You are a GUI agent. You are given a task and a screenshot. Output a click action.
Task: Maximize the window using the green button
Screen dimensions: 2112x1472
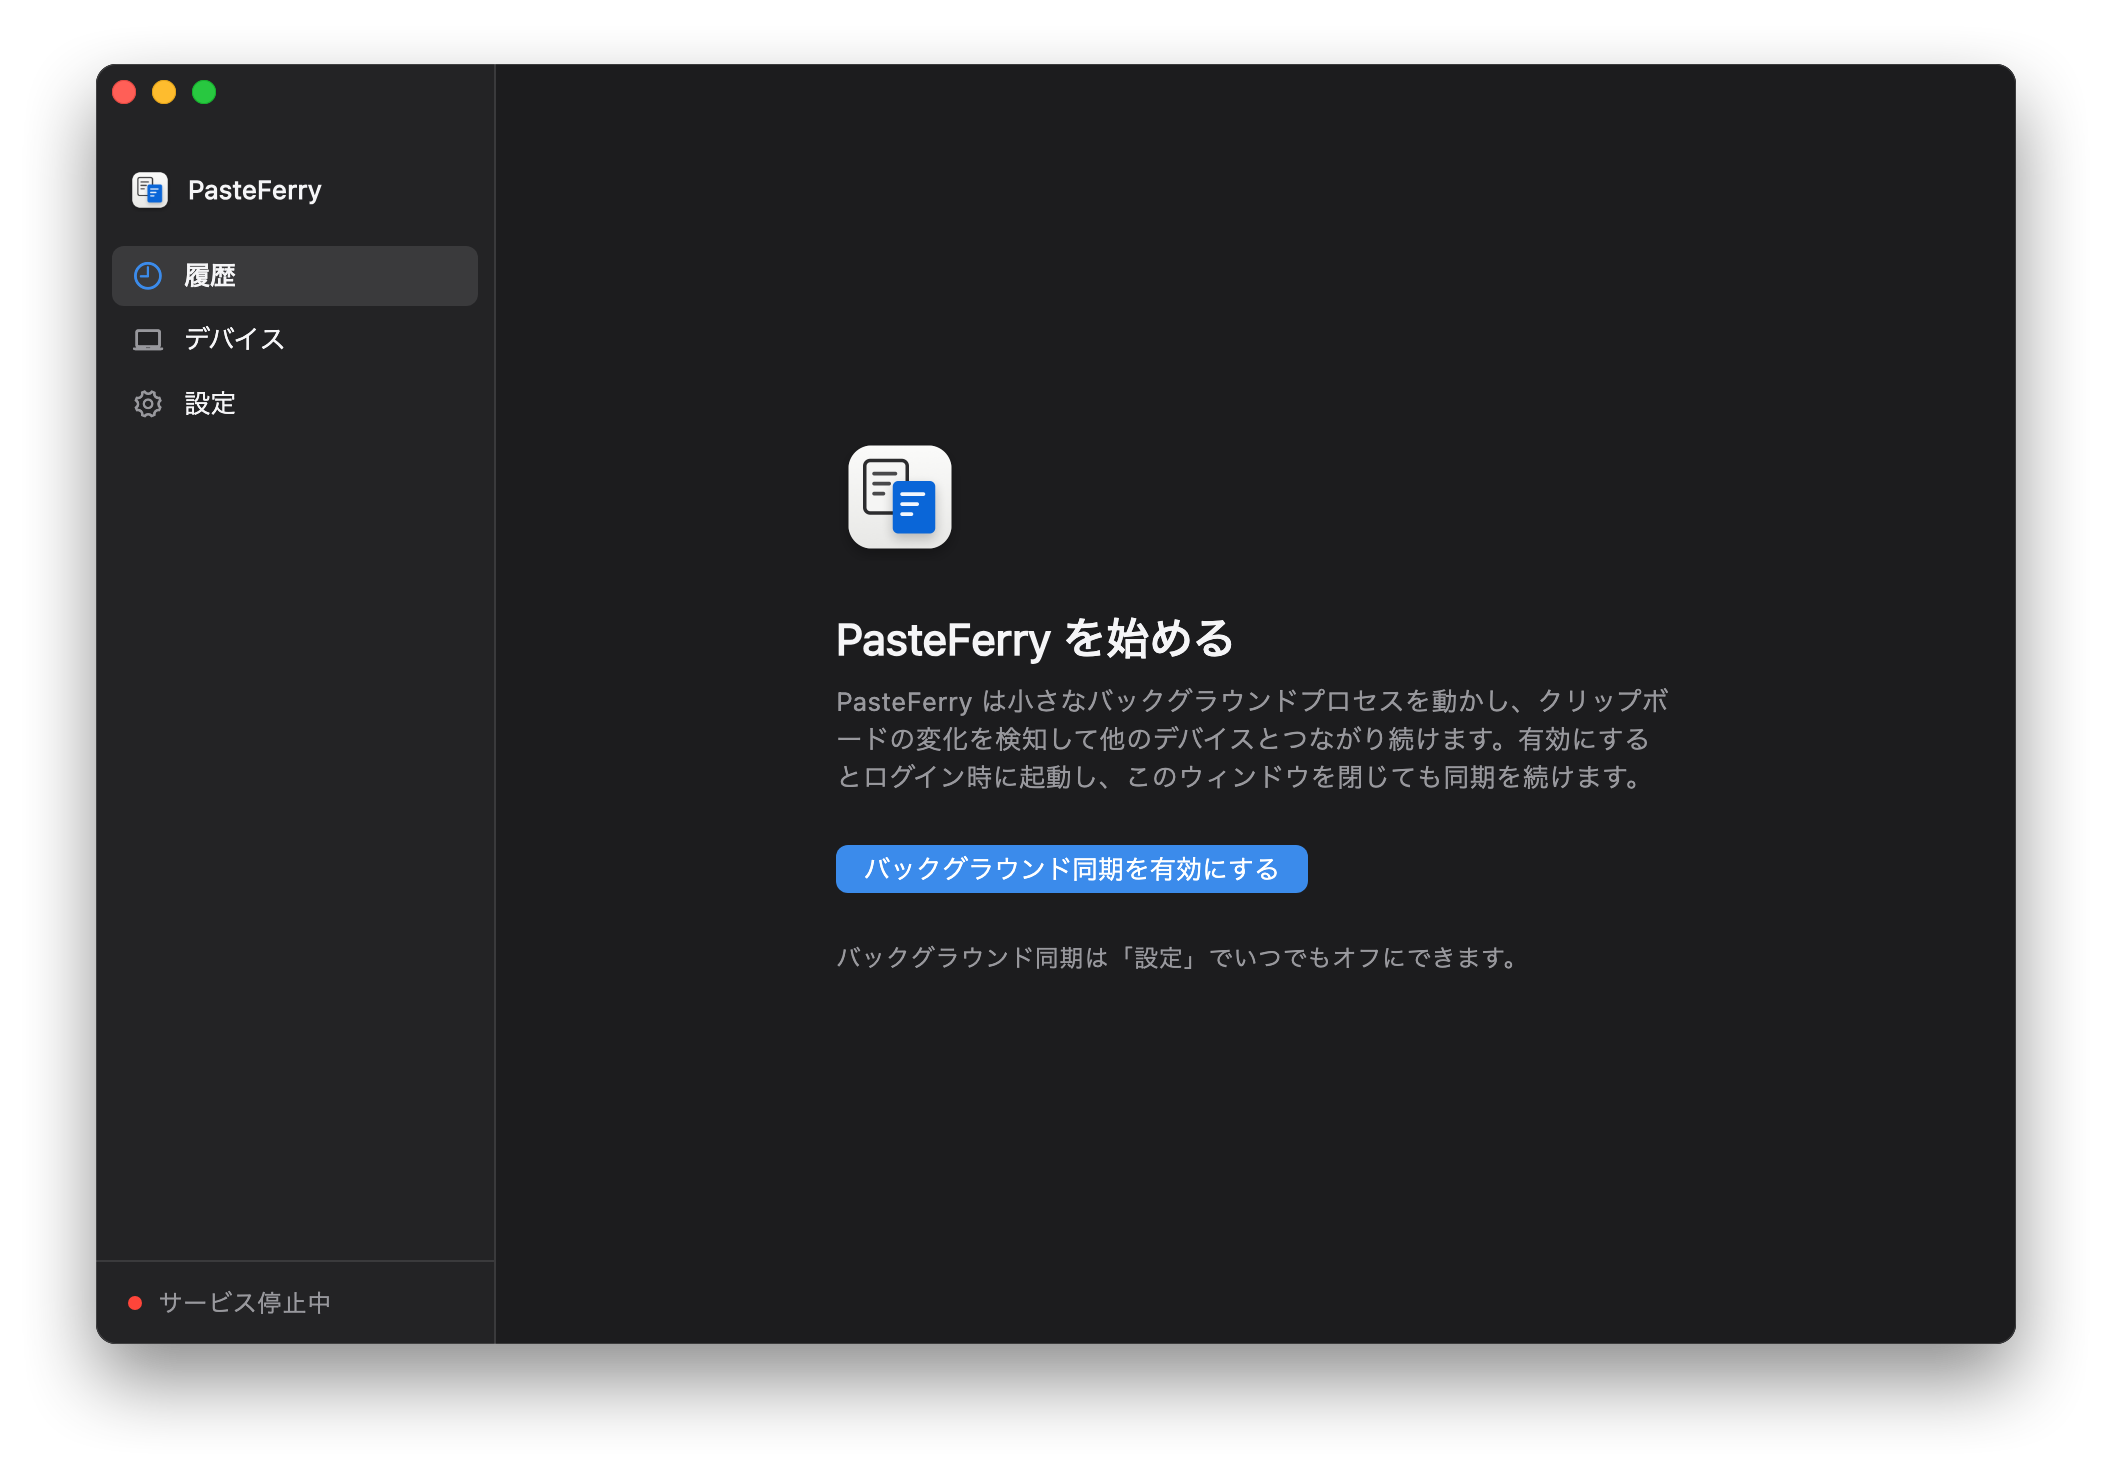[204, 92]
